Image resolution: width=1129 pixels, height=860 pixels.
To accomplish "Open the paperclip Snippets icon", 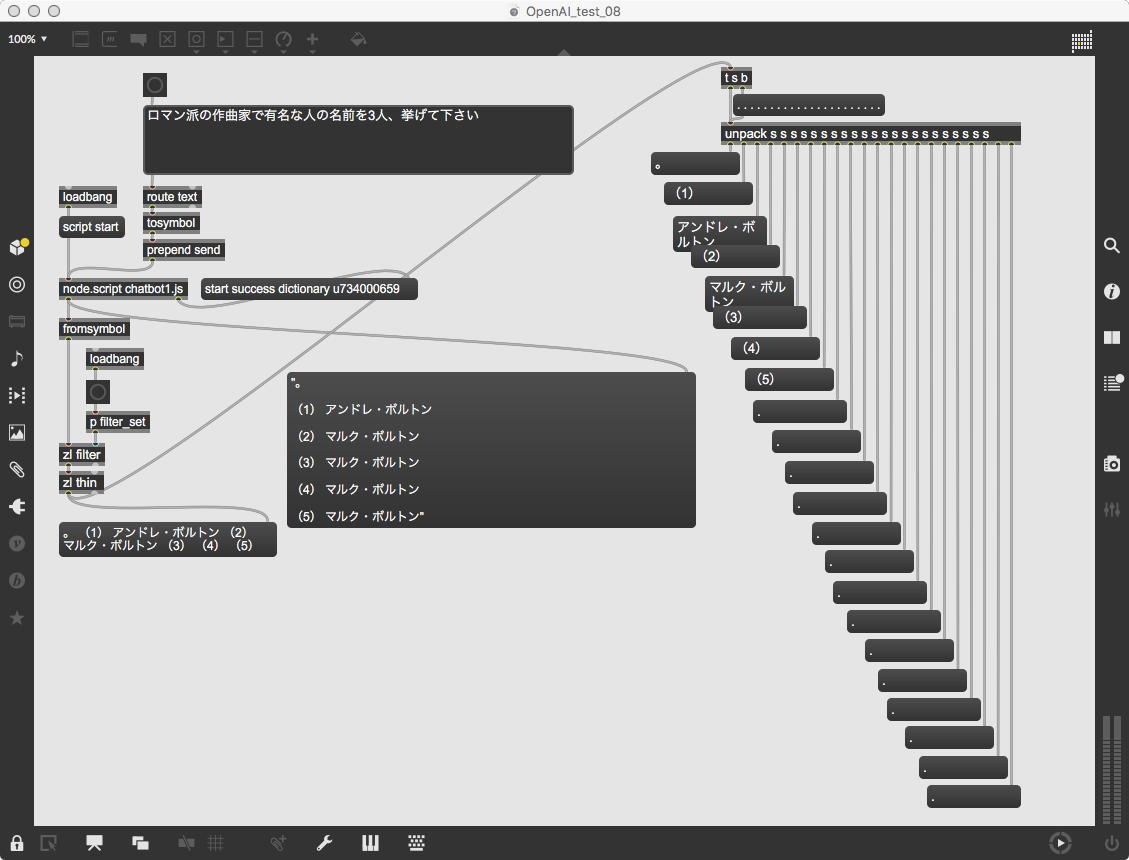I will 17,470.
